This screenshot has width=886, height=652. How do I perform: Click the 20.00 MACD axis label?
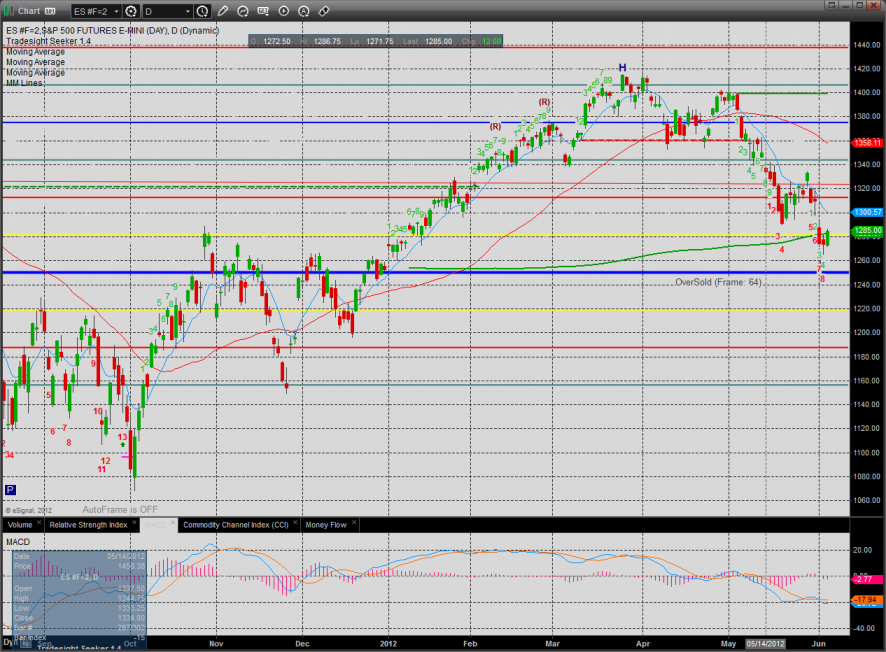[862, 550]
